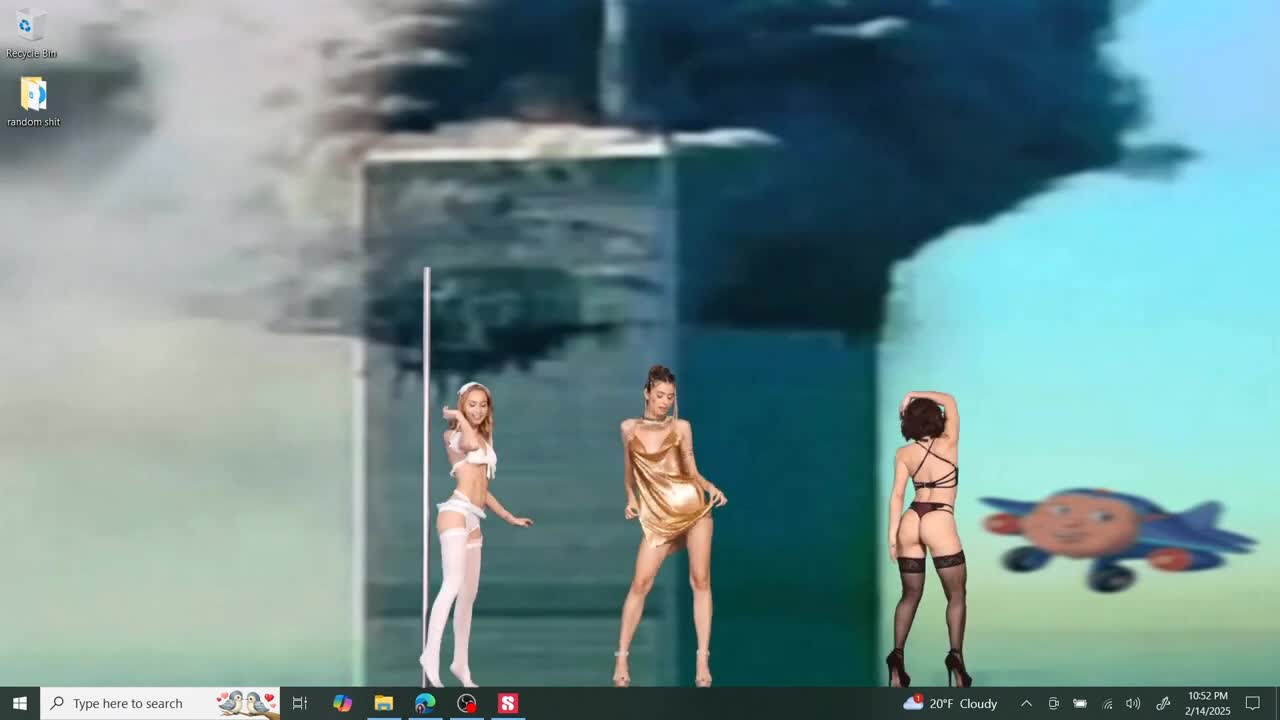Screen dimensions: 1280x720
Task: Open the Wi-Fi network flyout
Action: click(1107, 703)
